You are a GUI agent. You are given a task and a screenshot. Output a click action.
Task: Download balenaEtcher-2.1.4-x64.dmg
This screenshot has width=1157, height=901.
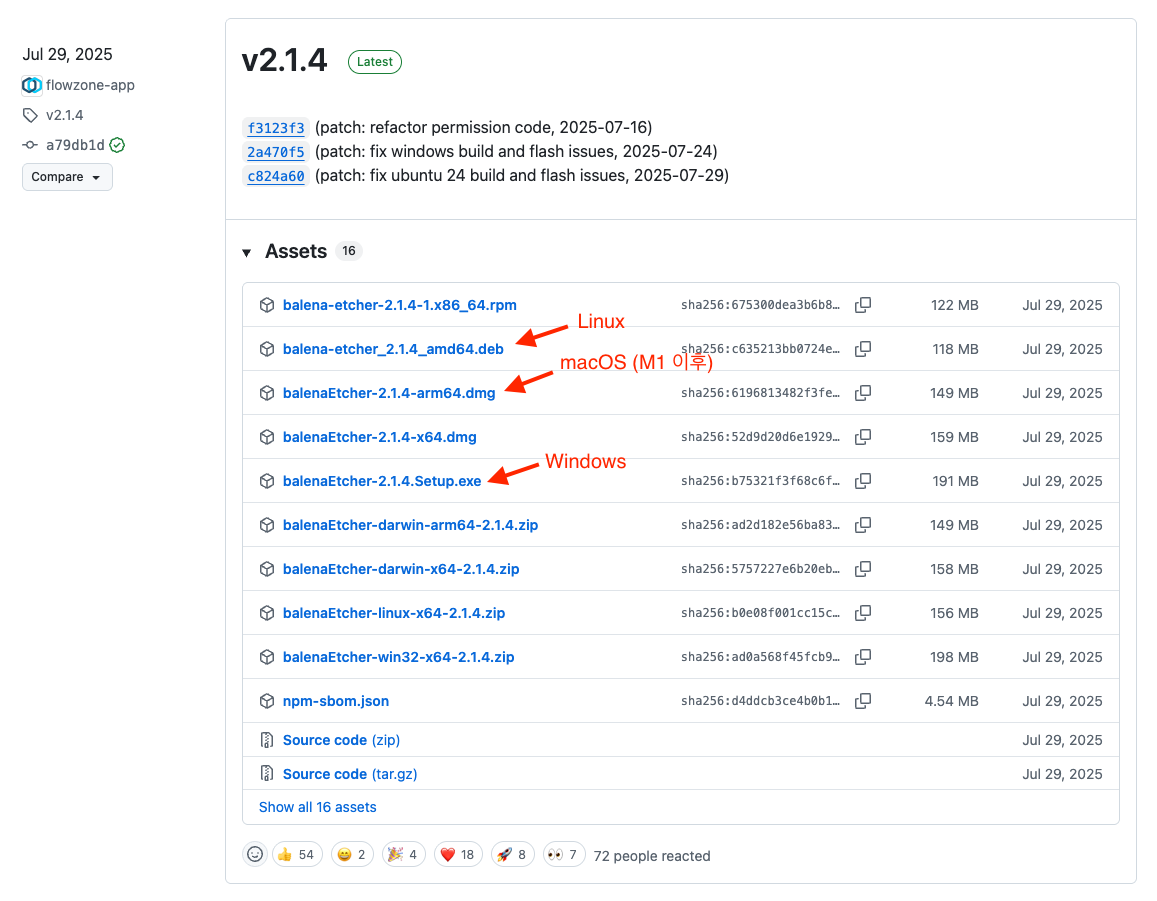click(379, 437)
